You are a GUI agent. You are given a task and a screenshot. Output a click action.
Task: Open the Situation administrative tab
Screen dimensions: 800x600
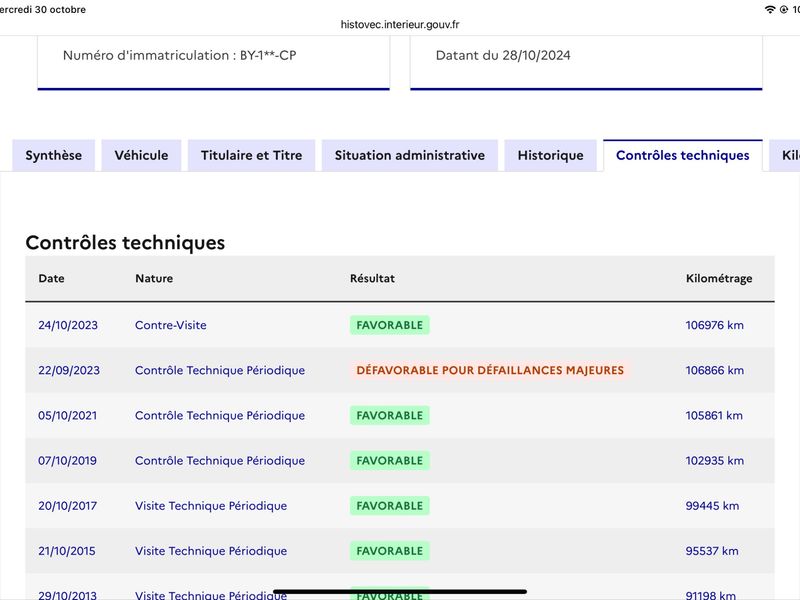coord(410,156)
